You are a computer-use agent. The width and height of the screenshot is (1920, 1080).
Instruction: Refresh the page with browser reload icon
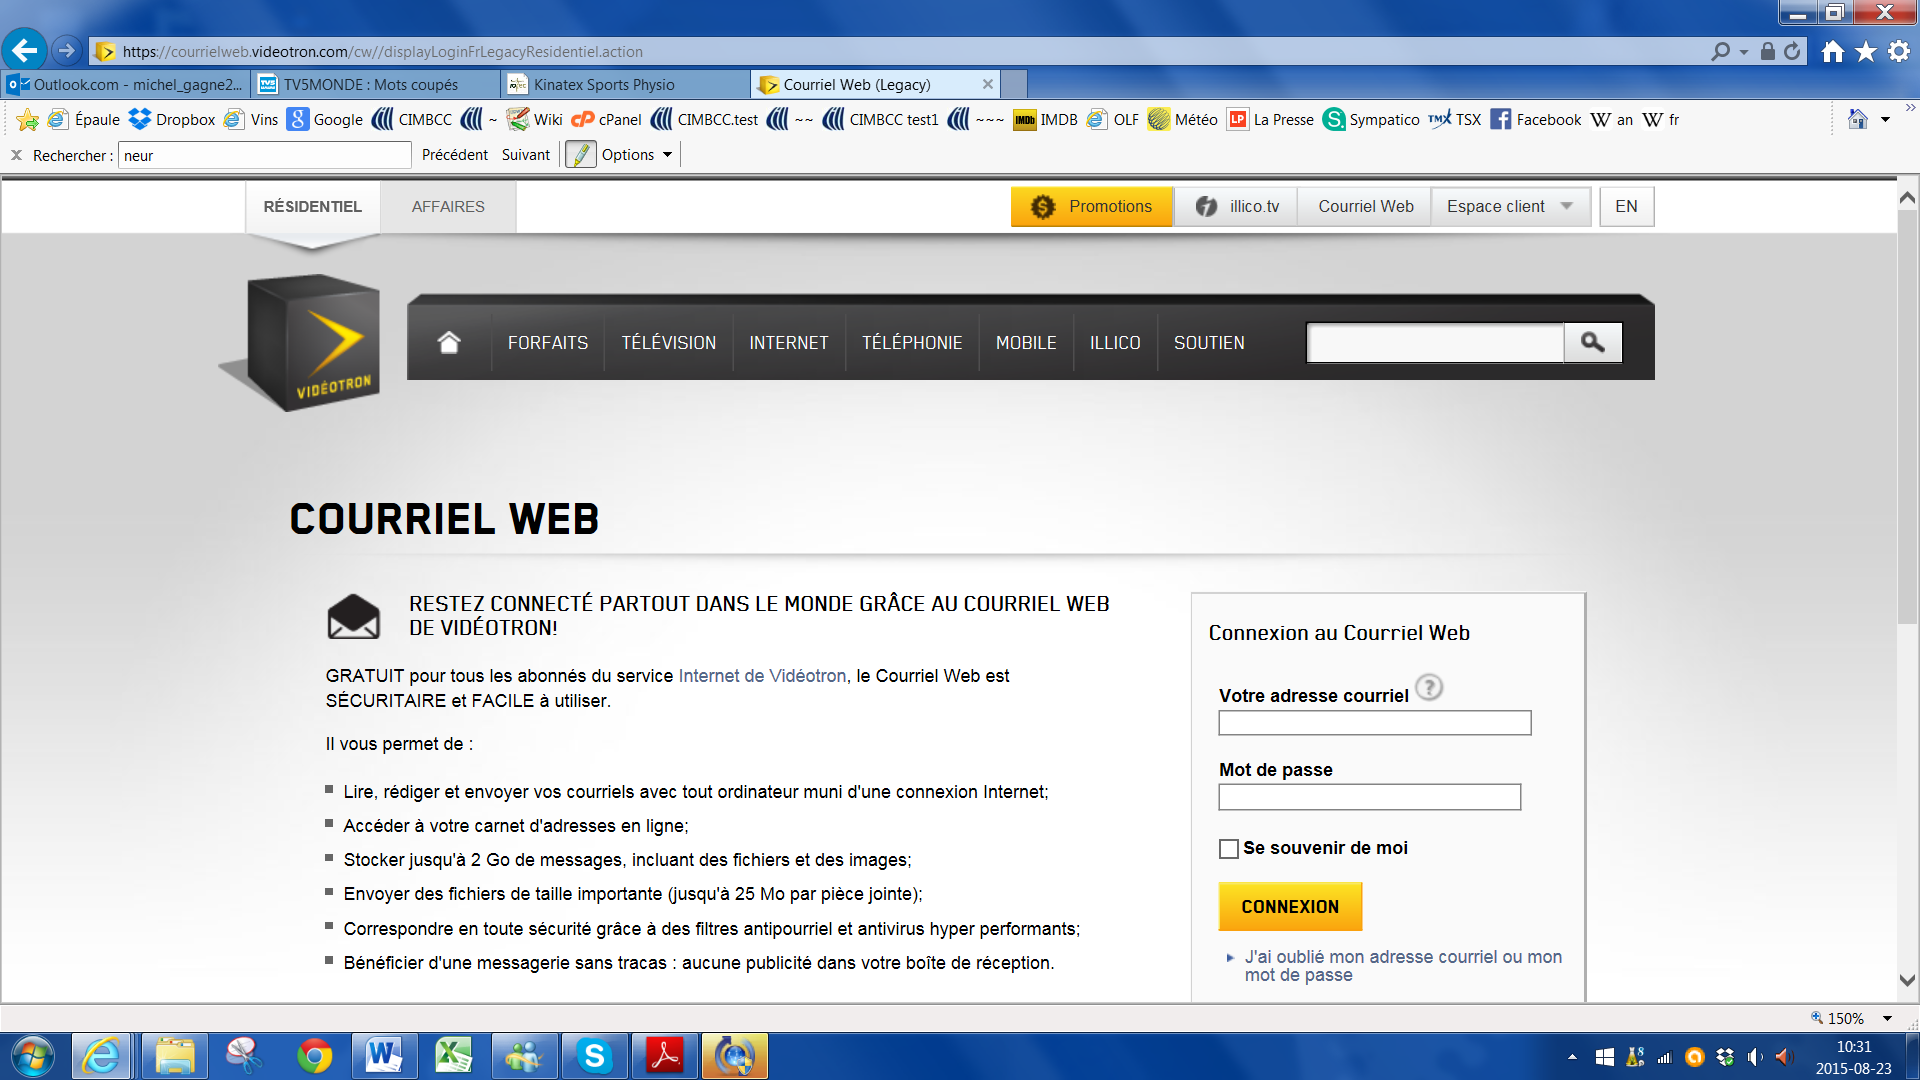coord(1792,51)
